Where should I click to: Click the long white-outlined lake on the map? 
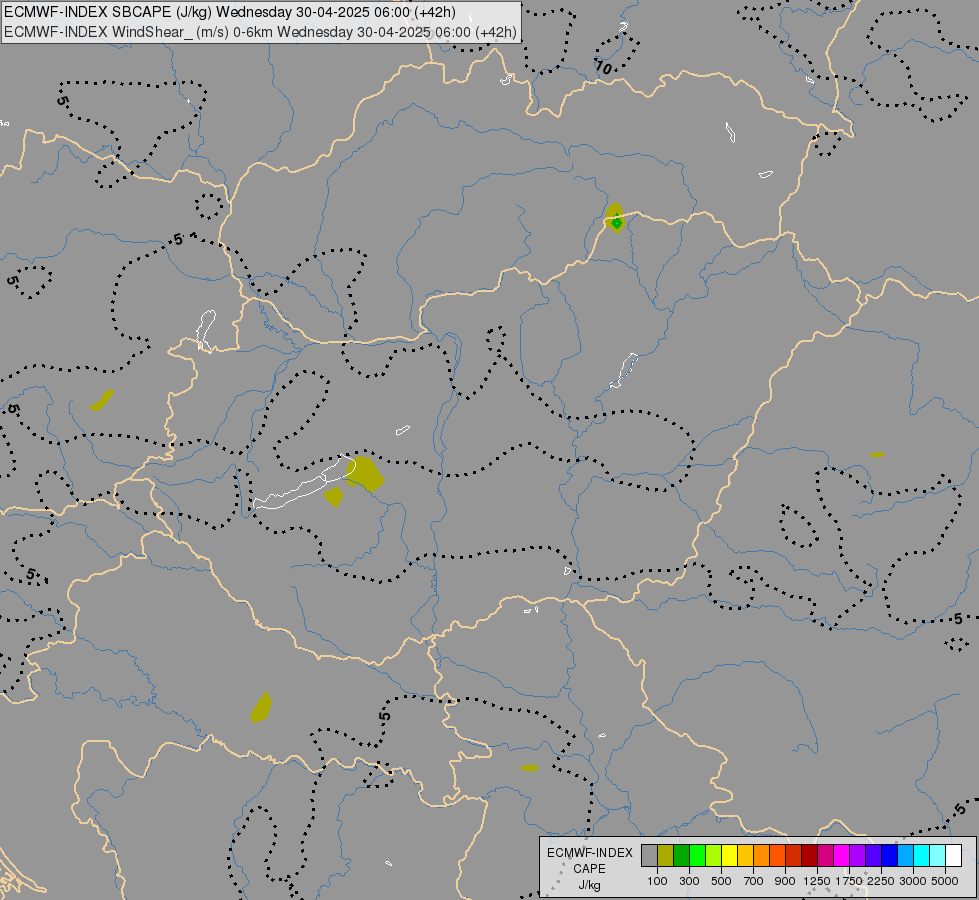tap(304, 484)
